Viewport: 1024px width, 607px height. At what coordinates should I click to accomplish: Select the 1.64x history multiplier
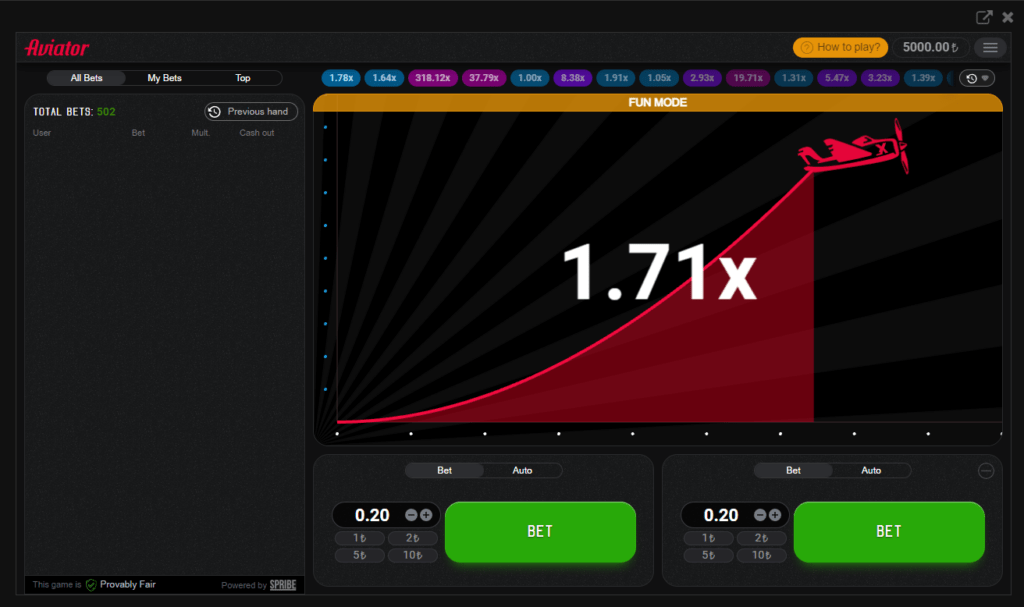[x=384, y=78]
